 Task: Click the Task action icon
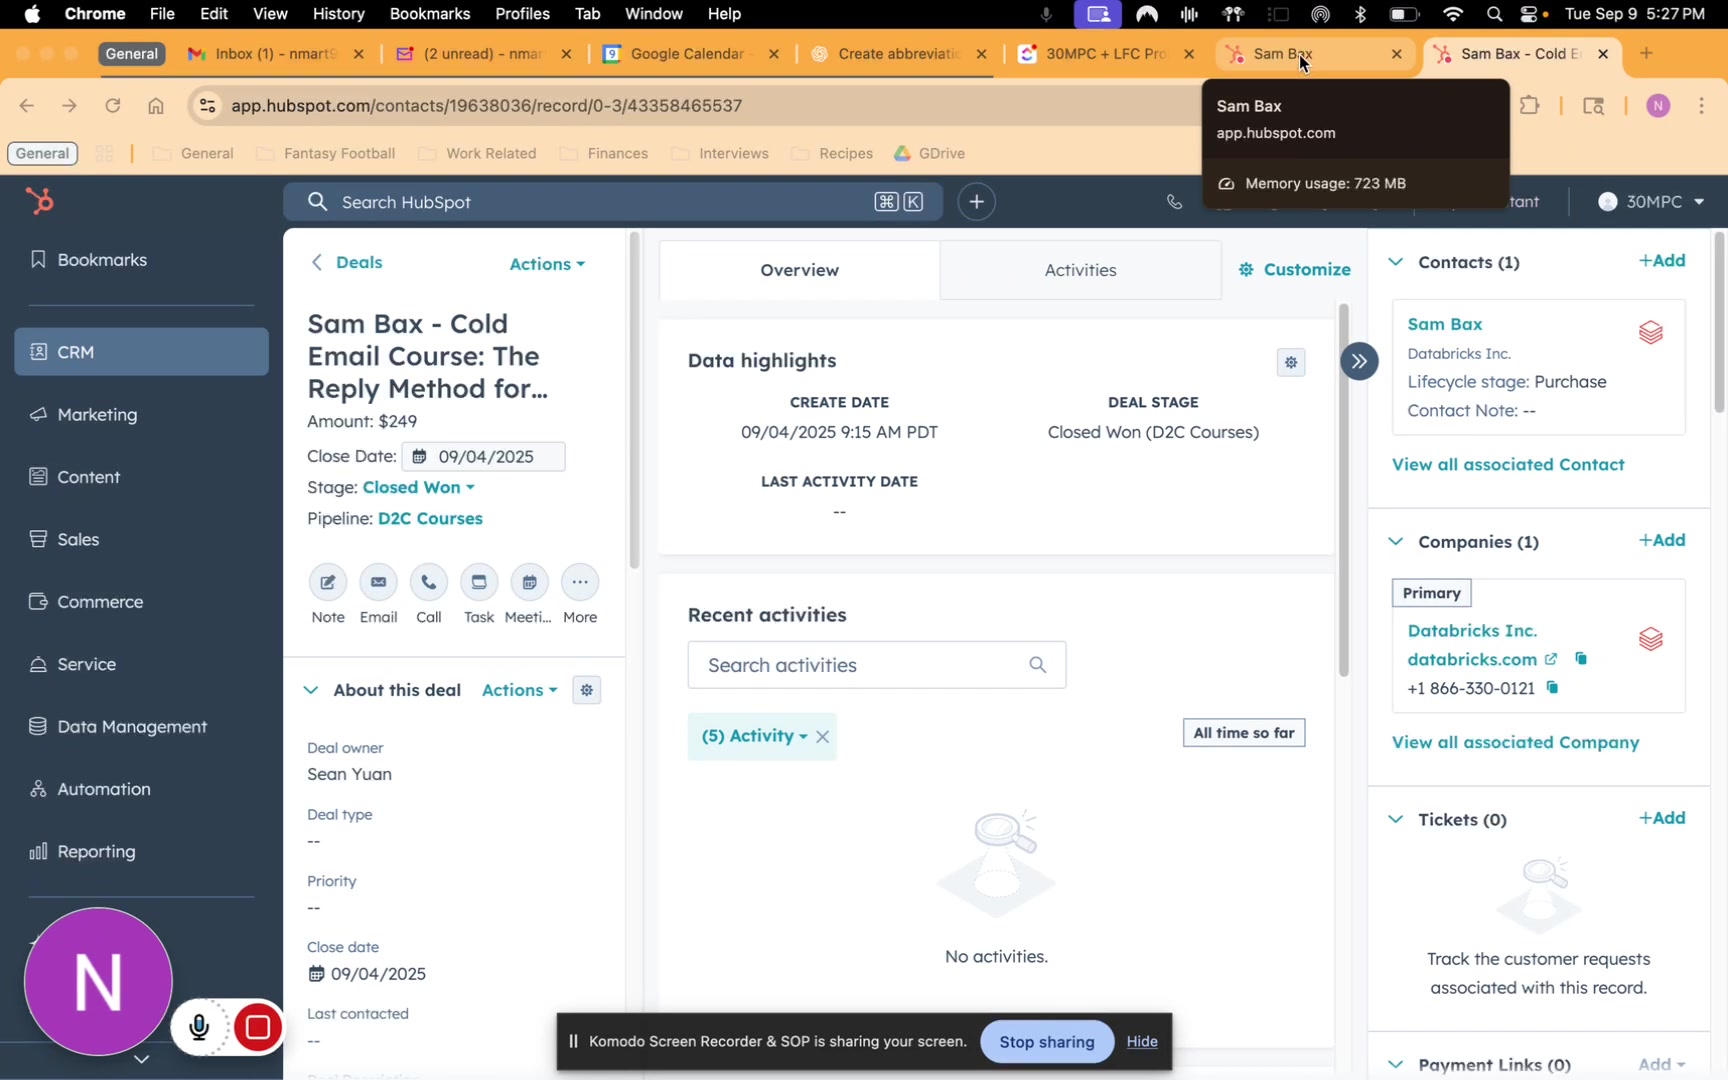pos(479,583)
